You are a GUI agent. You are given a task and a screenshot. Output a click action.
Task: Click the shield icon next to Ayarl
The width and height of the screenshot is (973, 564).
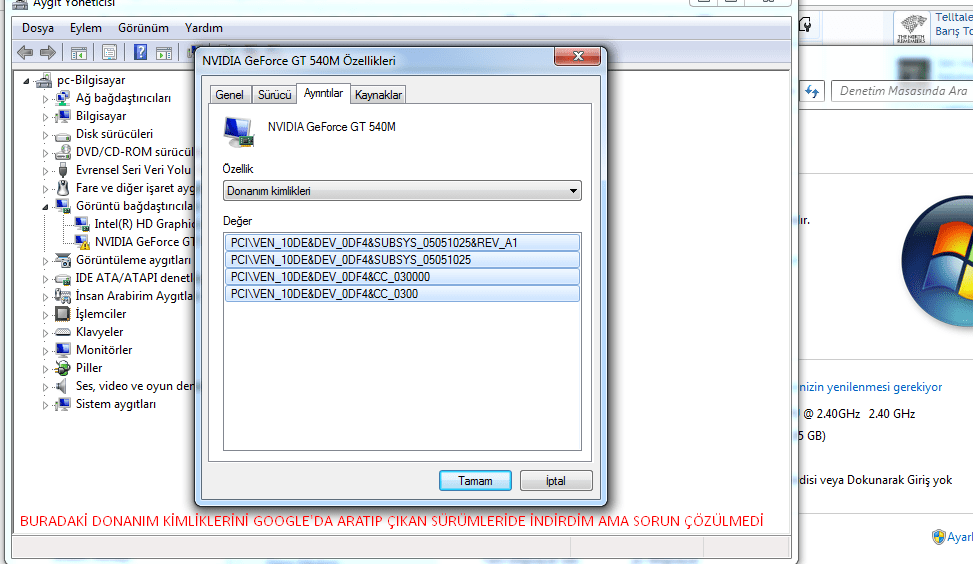click(x=938, y=537)
